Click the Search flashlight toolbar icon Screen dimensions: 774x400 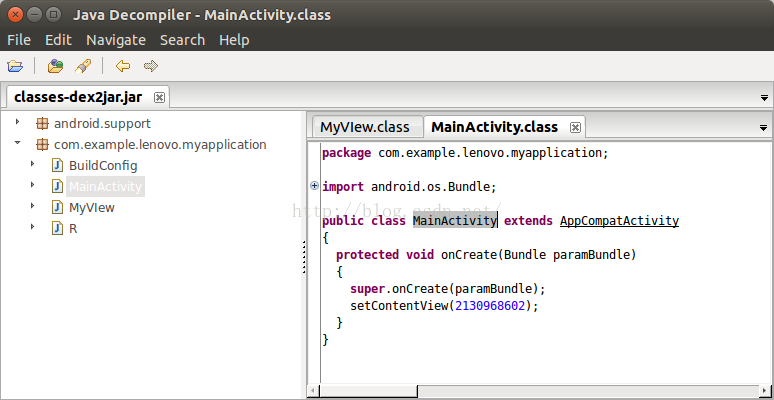point(83,66)
